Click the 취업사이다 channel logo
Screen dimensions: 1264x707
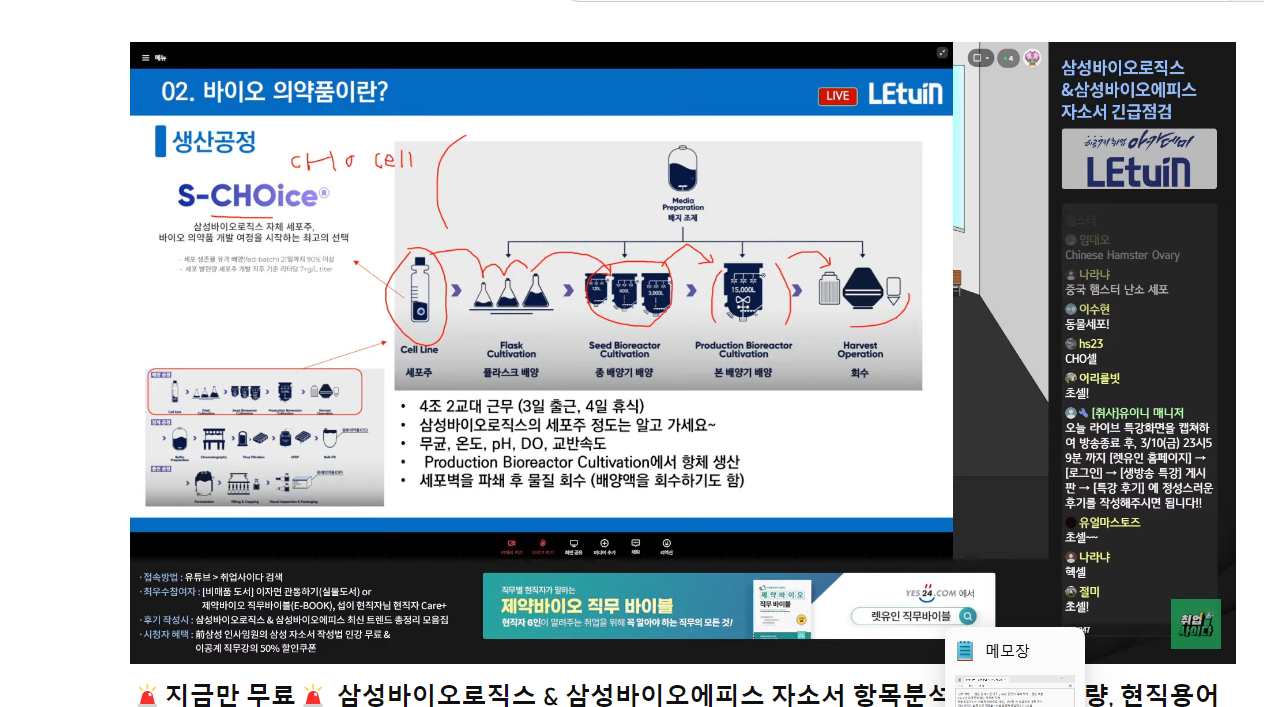[1196, 623]
